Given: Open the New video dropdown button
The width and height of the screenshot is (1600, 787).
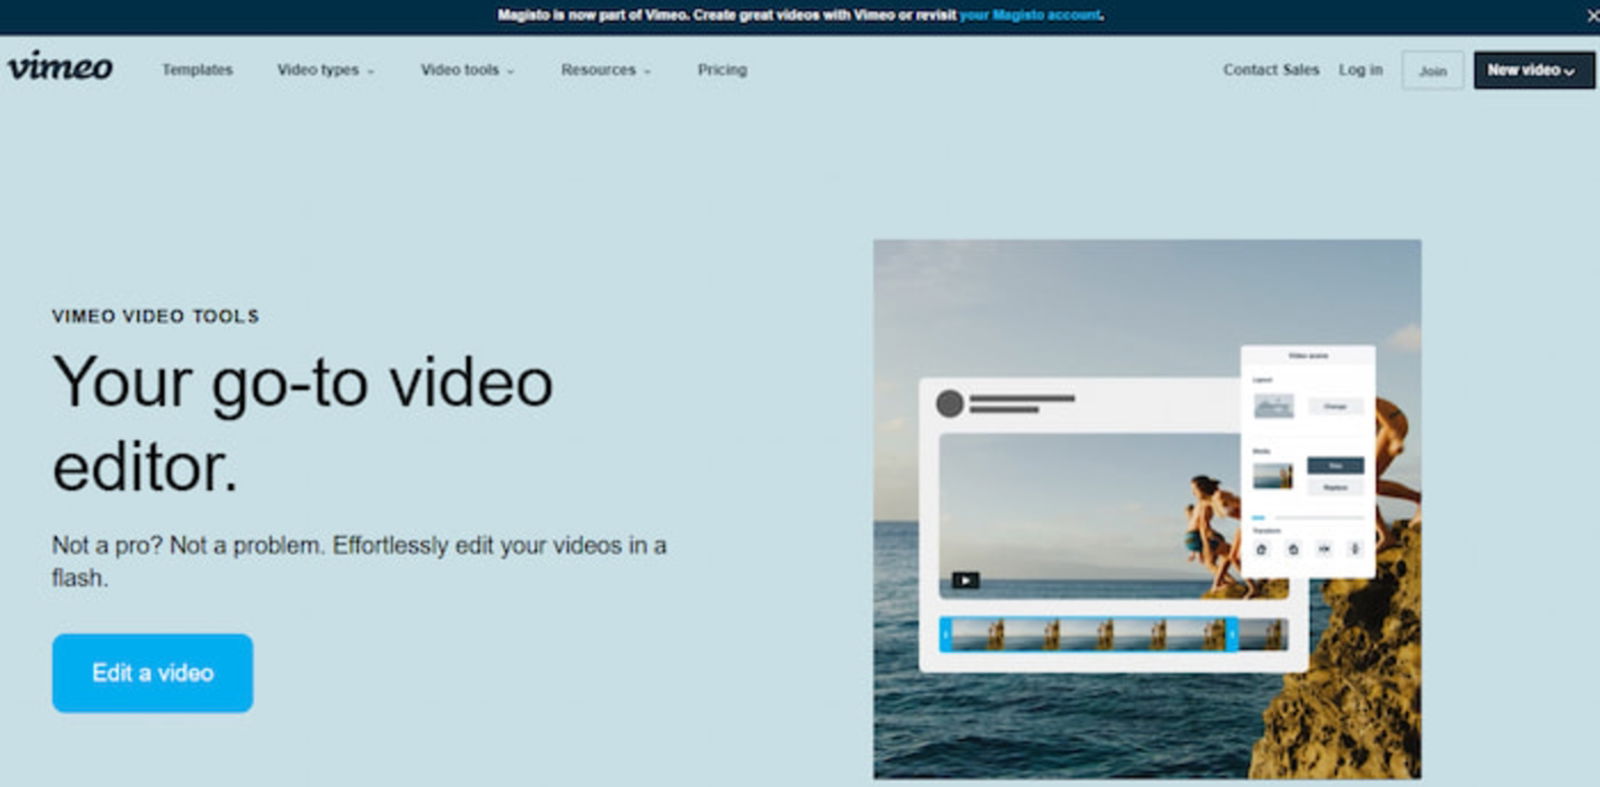Looking at the screenshot, I should (x=1534, y=70).
